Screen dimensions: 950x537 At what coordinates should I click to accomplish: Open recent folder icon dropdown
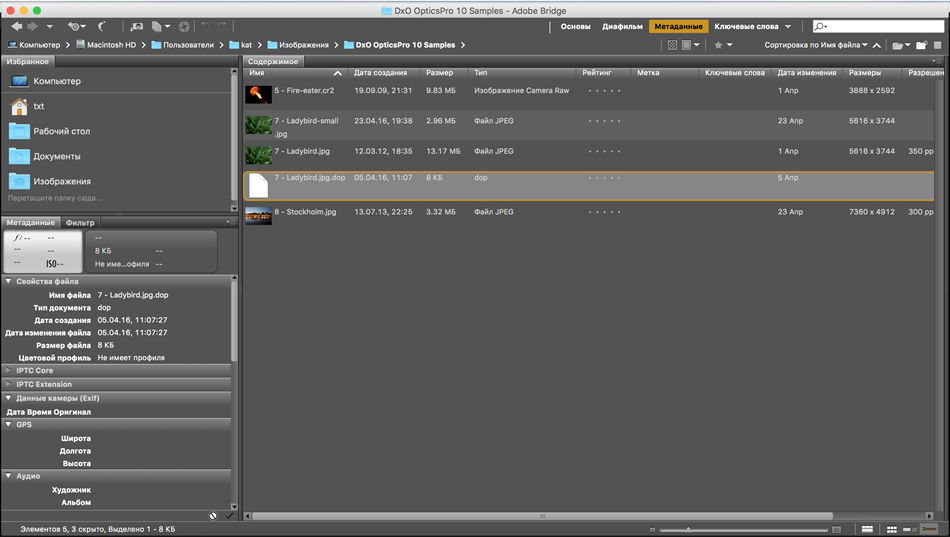901,45
